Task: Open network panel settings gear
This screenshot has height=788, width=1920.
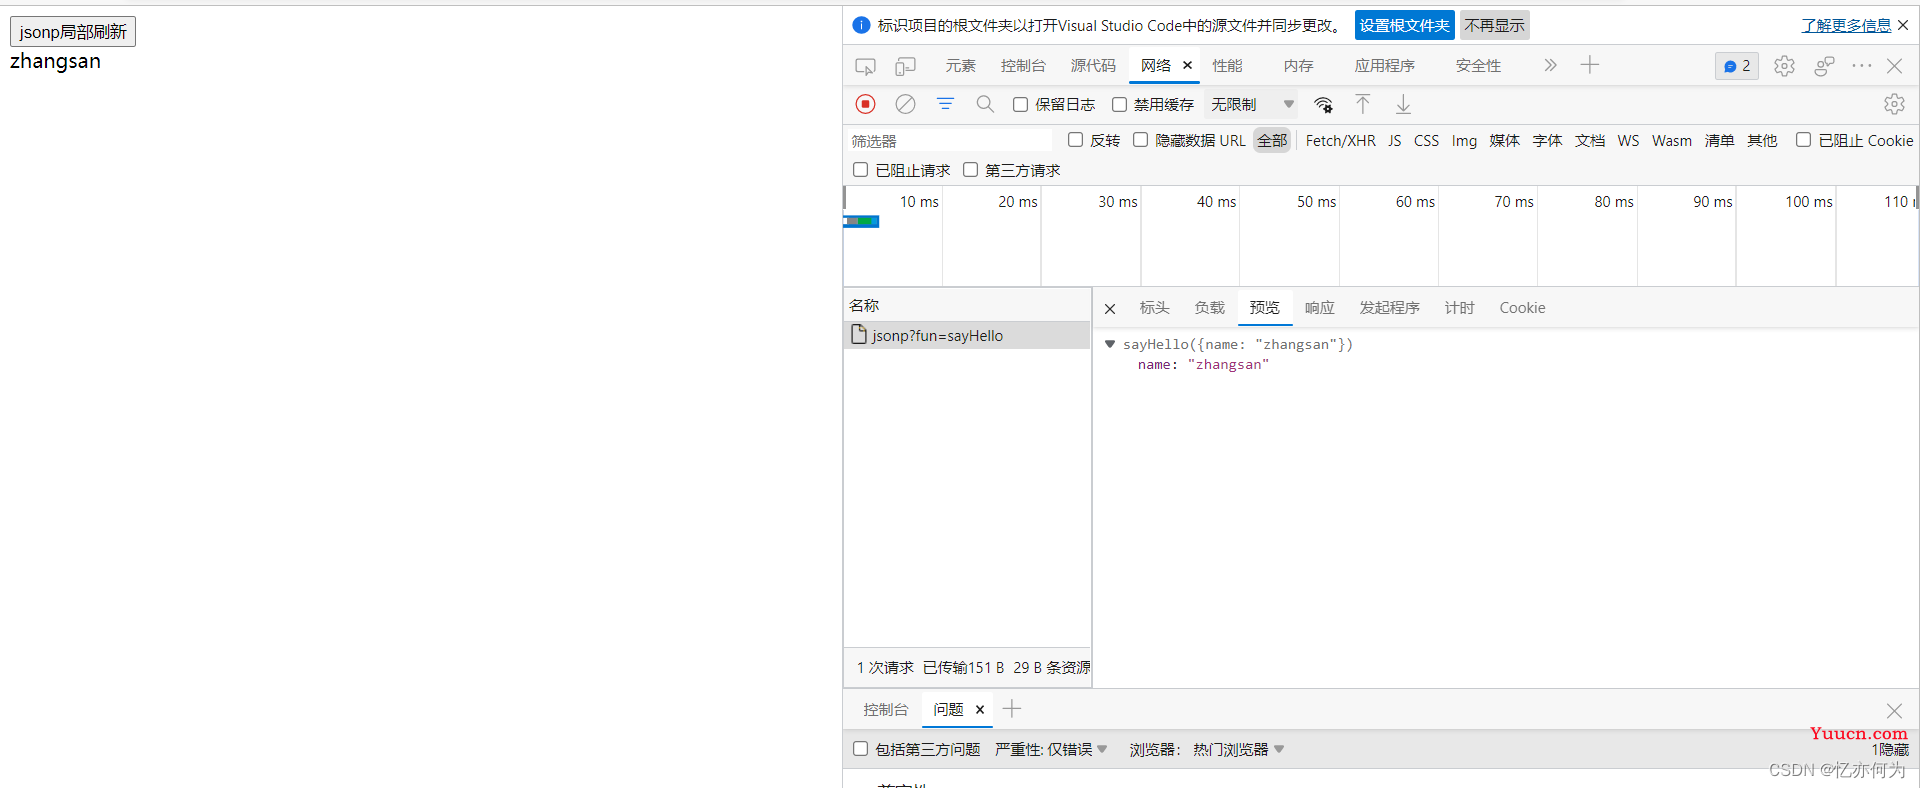Action: click(x=1894, y=104)
